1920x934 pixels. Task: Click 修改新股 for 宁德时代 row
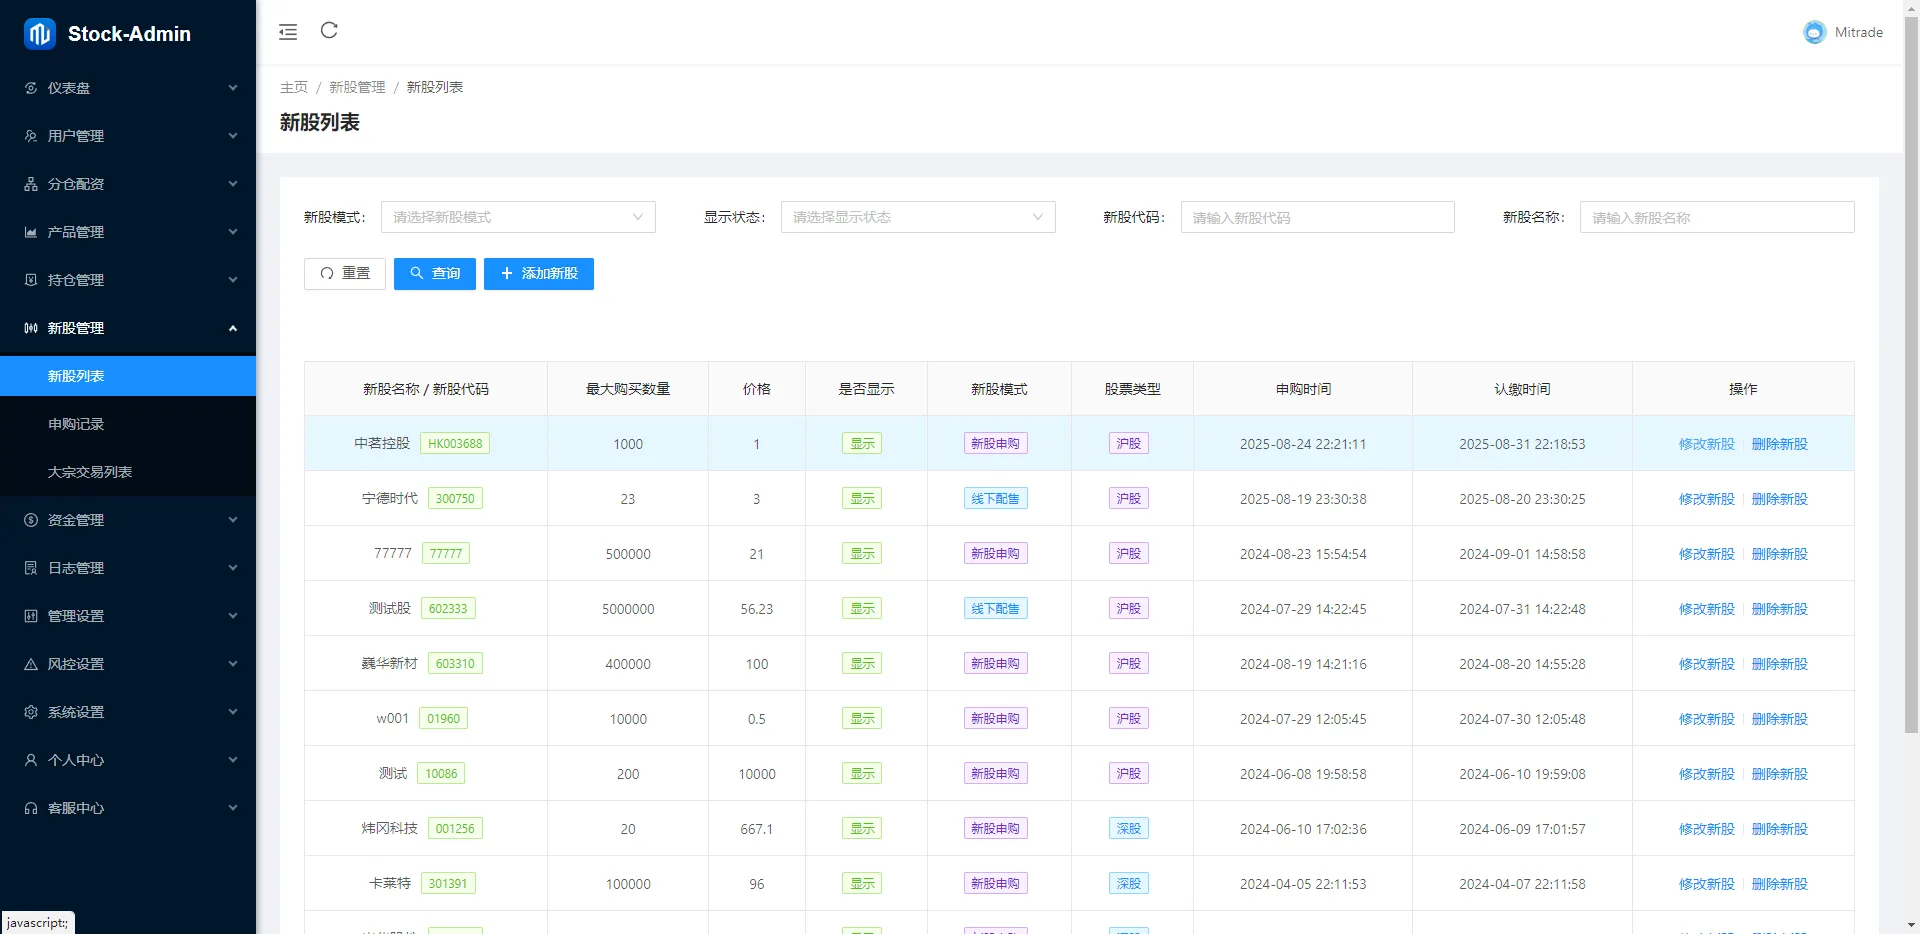pos(1706,499)
